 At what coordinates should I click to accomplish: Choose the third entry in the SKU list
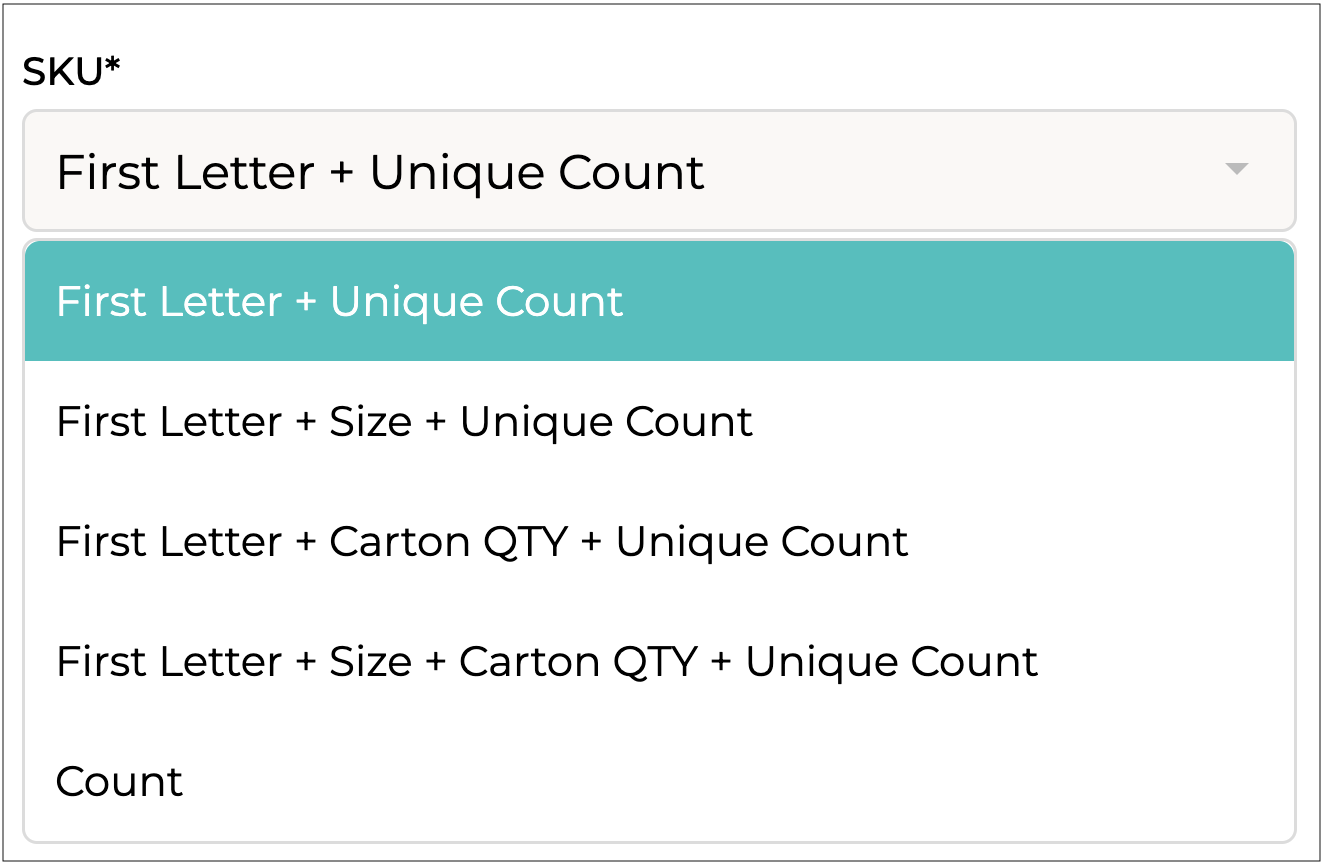click(x=482, y=542)
